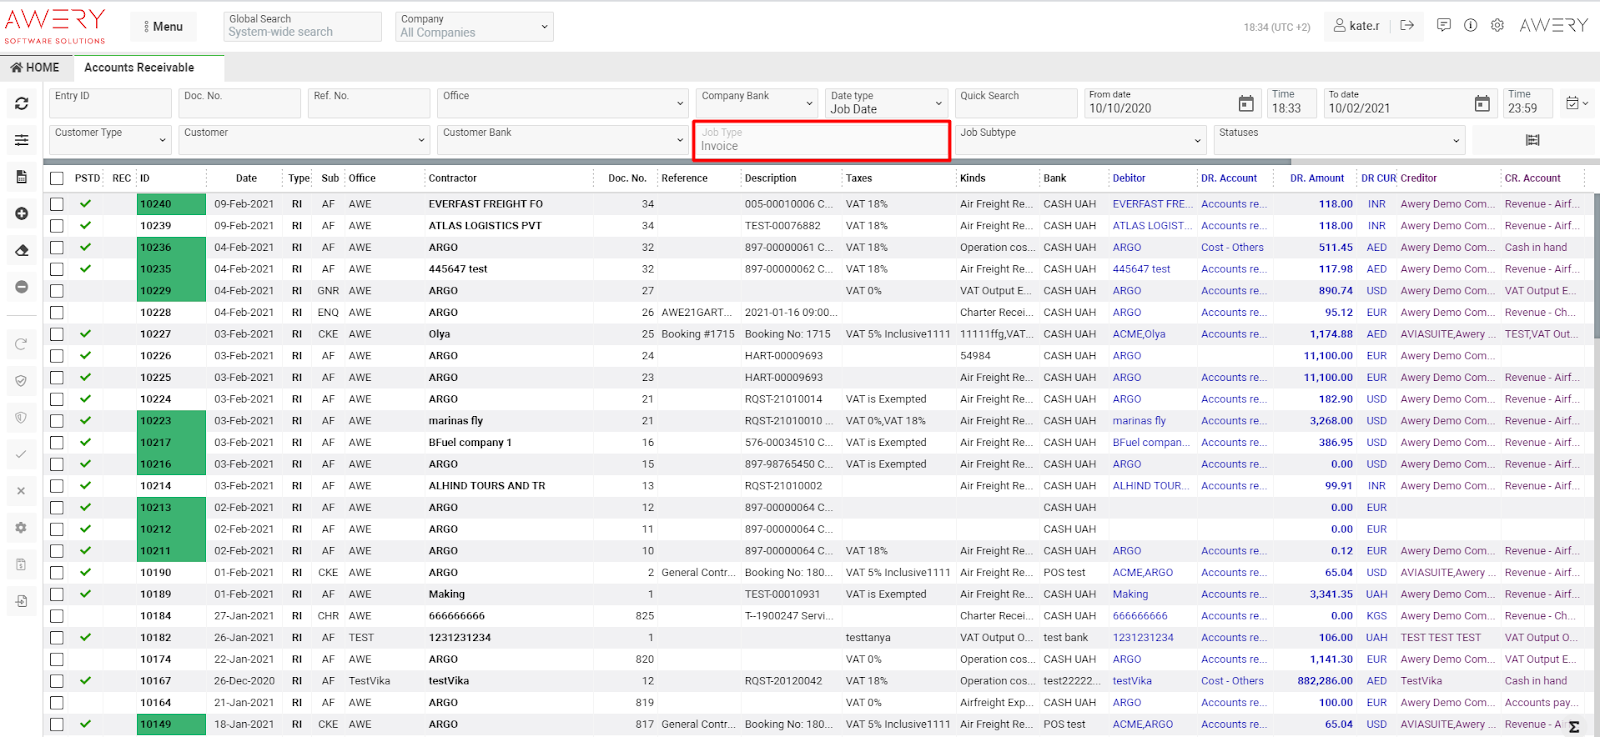This screenshot has height=737, width=1600.
Task: Tick the checkbox for entry 10240
Action: 57,204
